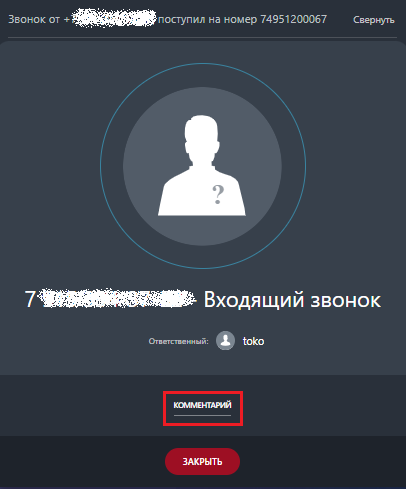This screenshot has height=489, width=406.
Task: Click the Входящий звонок status text
Action: click(x=292, y=299)
